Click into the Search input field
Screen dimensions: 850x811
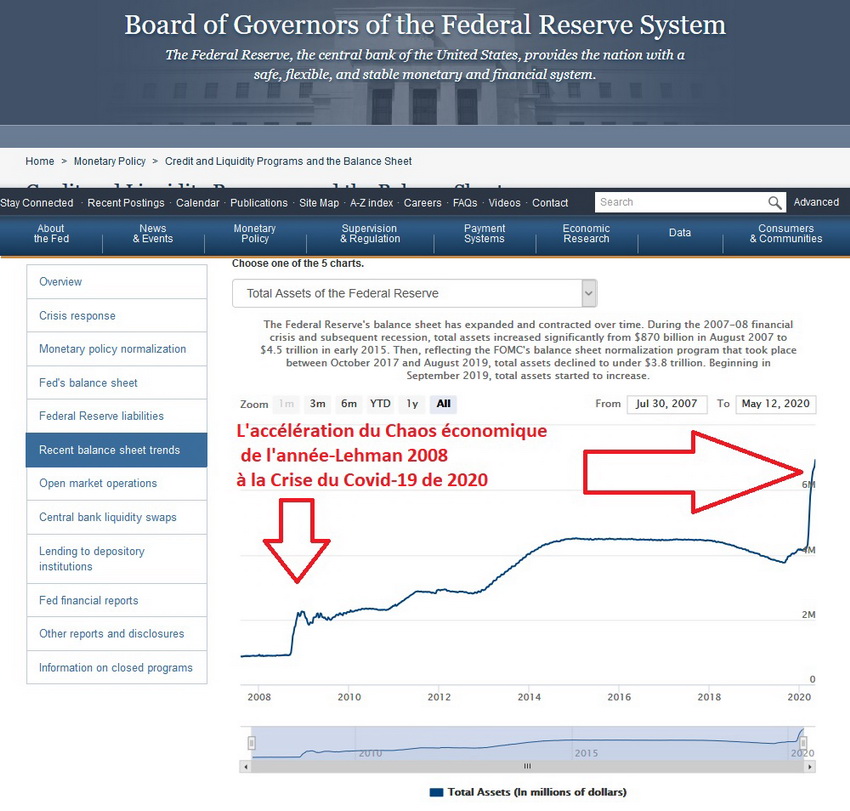680,202
